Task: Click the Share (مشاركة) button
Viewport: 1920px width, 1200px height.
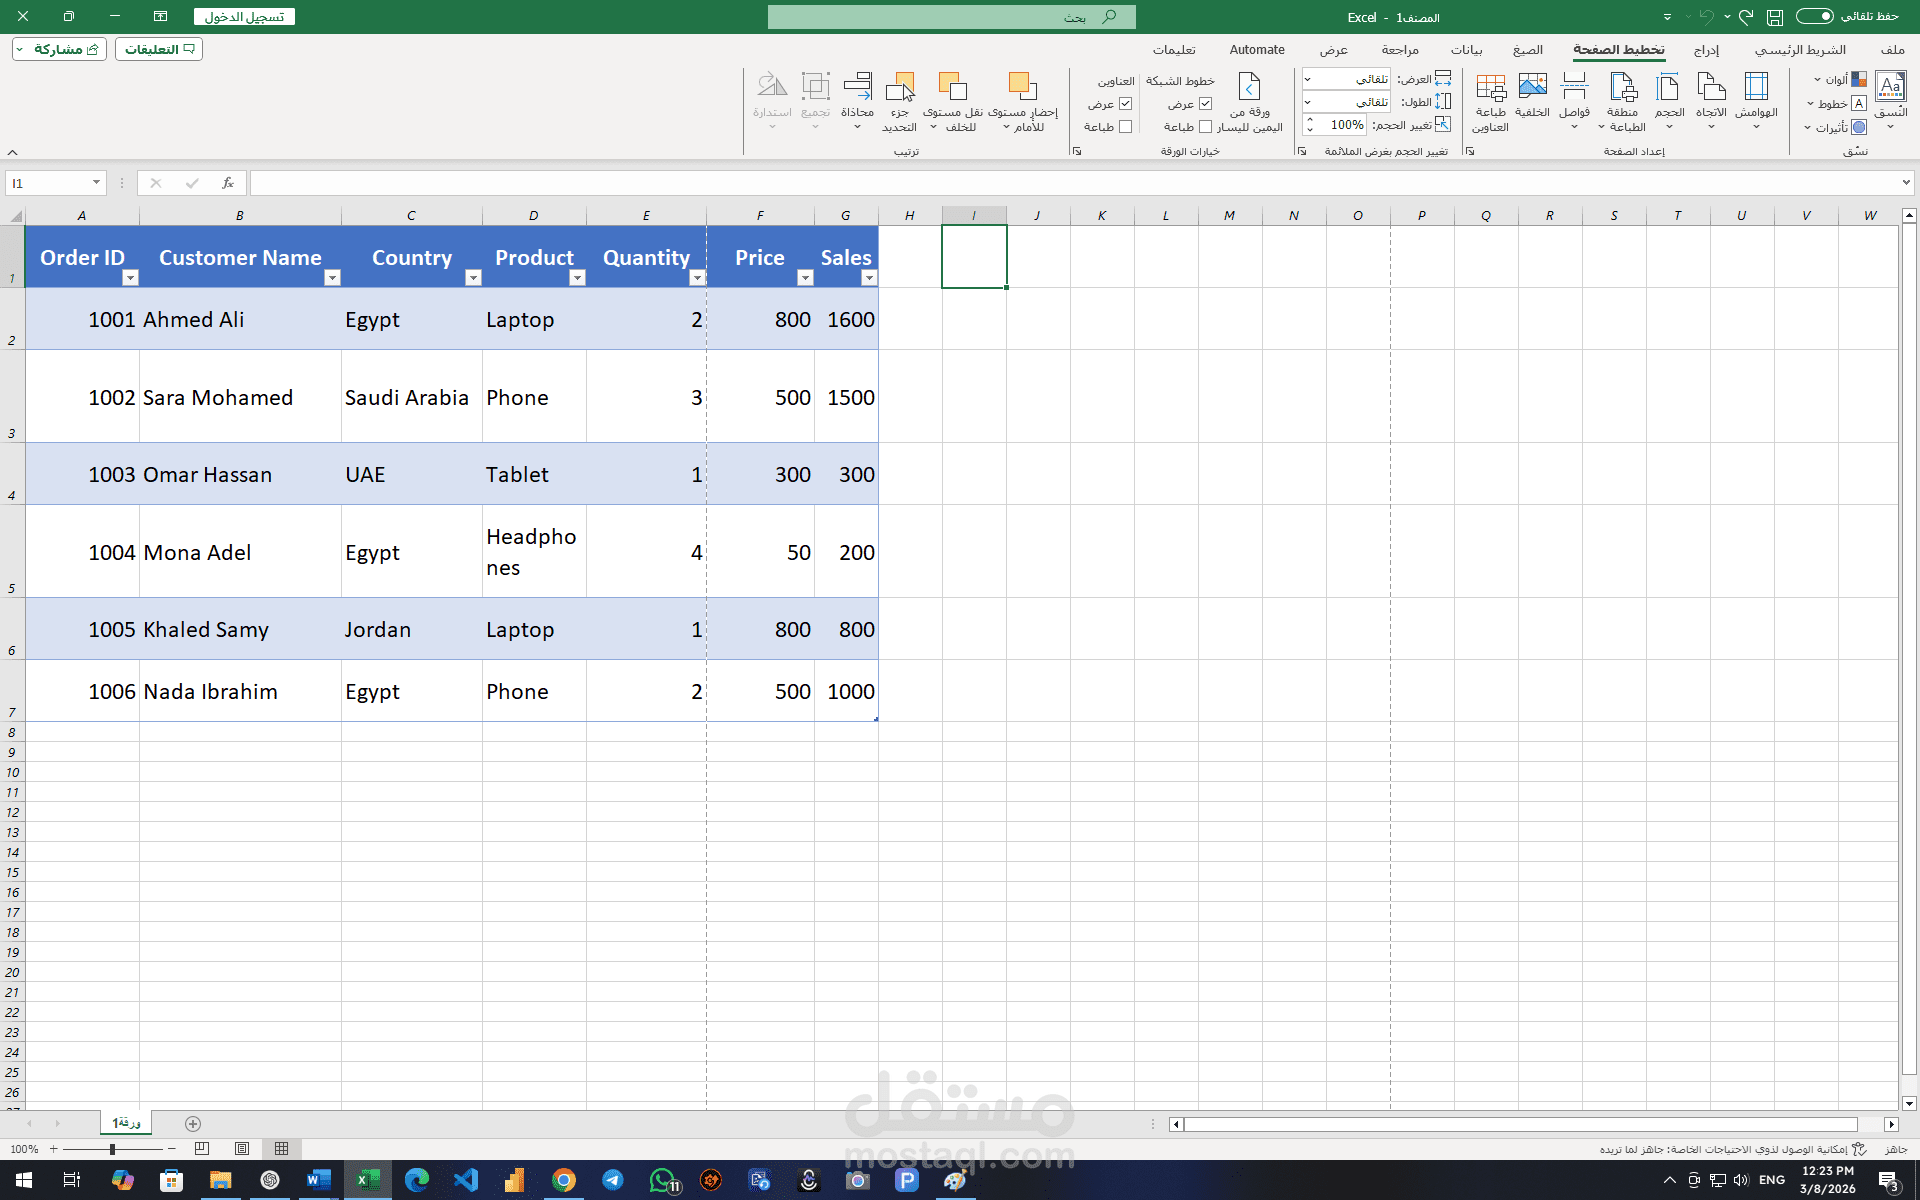Action: [x=60, y=49]
